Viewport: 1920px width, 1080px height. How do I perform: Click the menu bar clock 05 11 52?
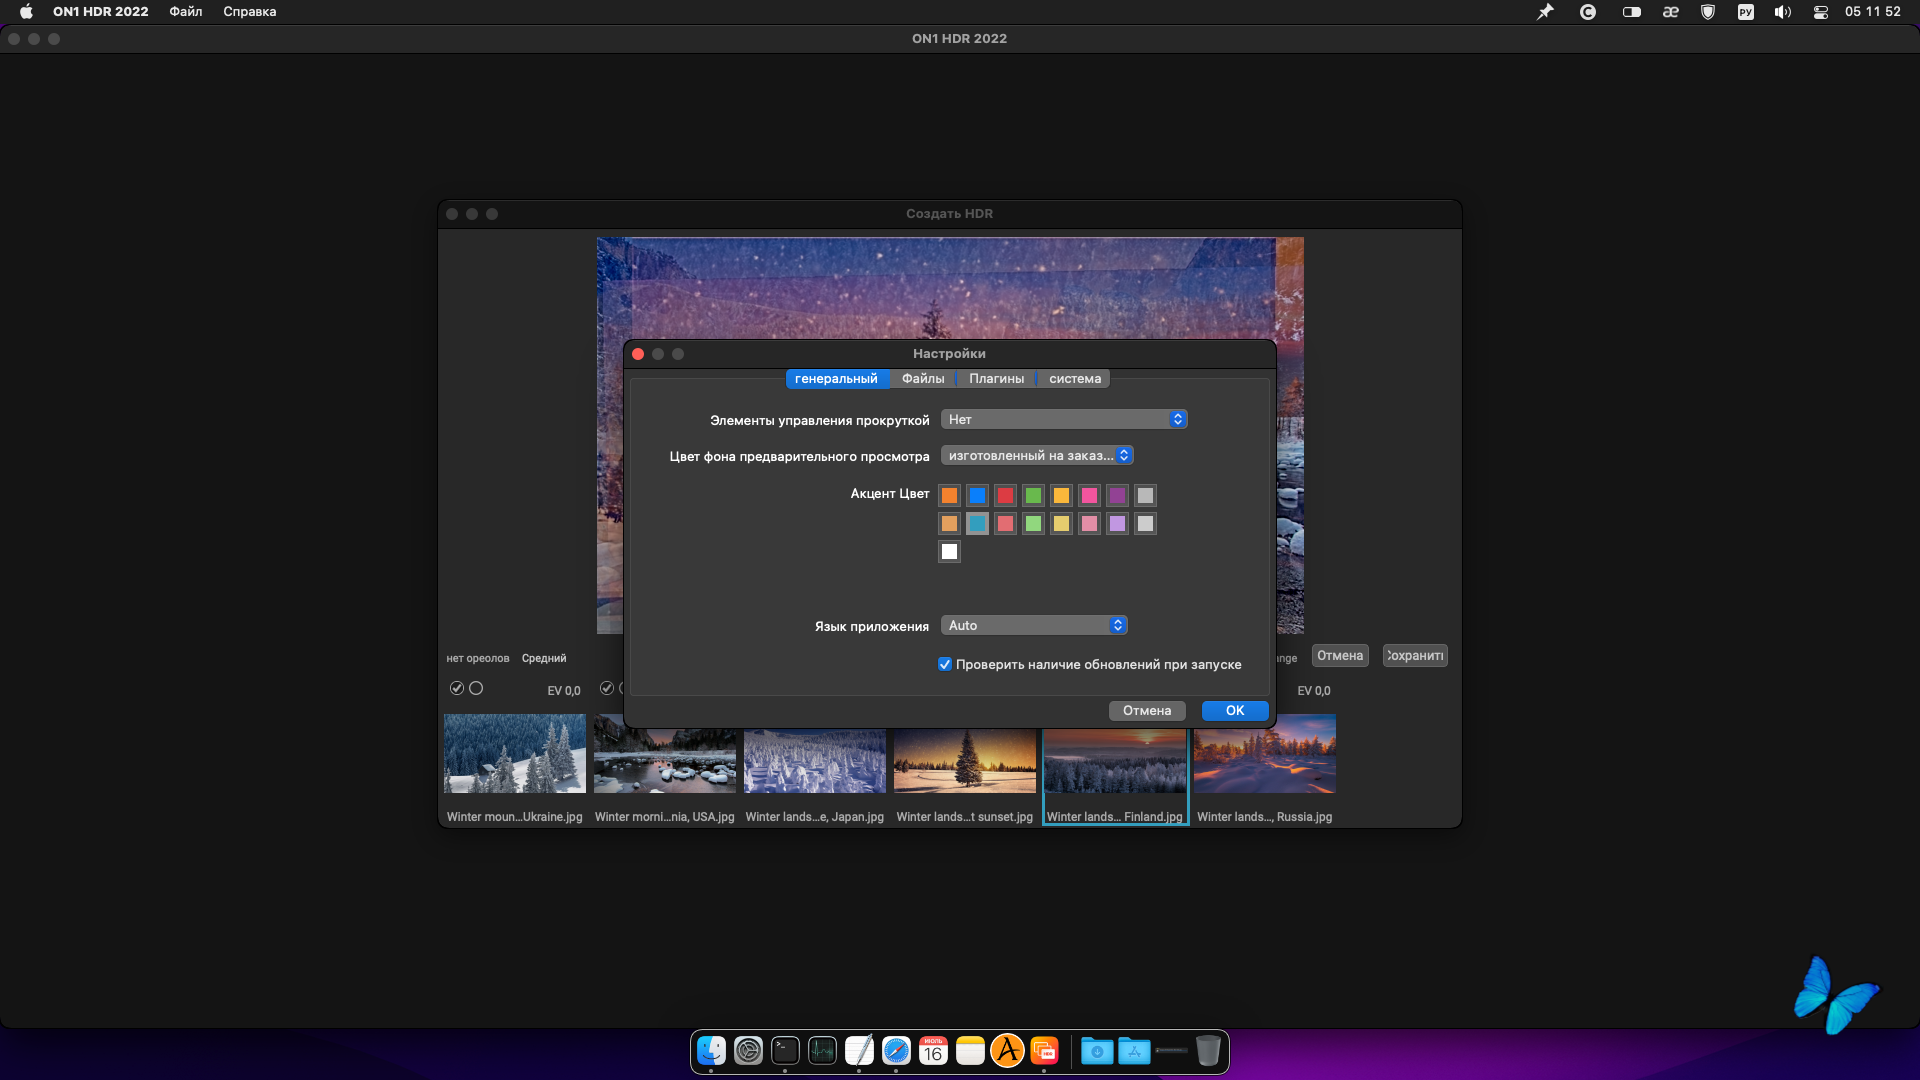(1873, 12)
